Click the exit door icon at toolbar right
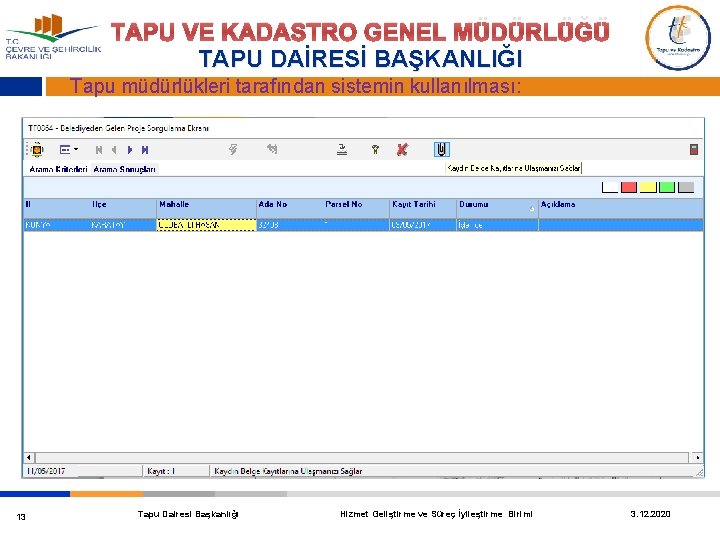The width and height of the screenshot is (720, 540). tap(694, 149)
